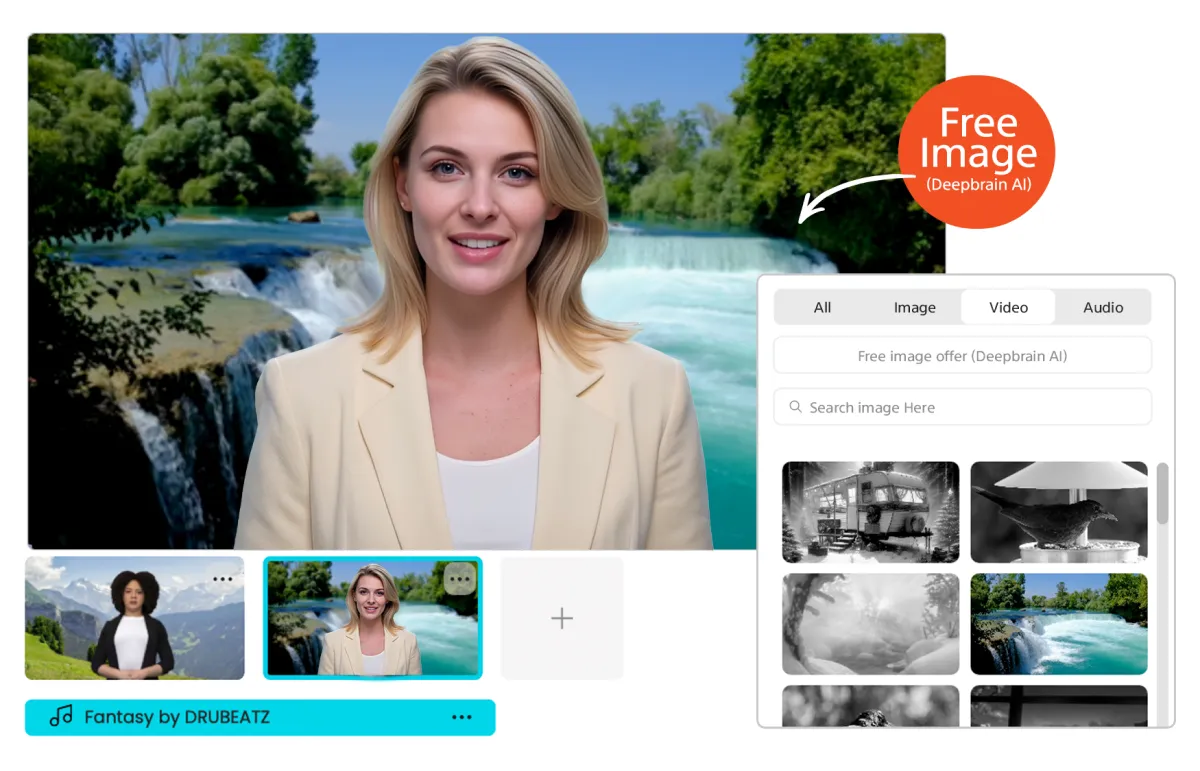Click the main video preview canvas
Image resolution: width=1200 pixels, height=771 pixels.
486,291
